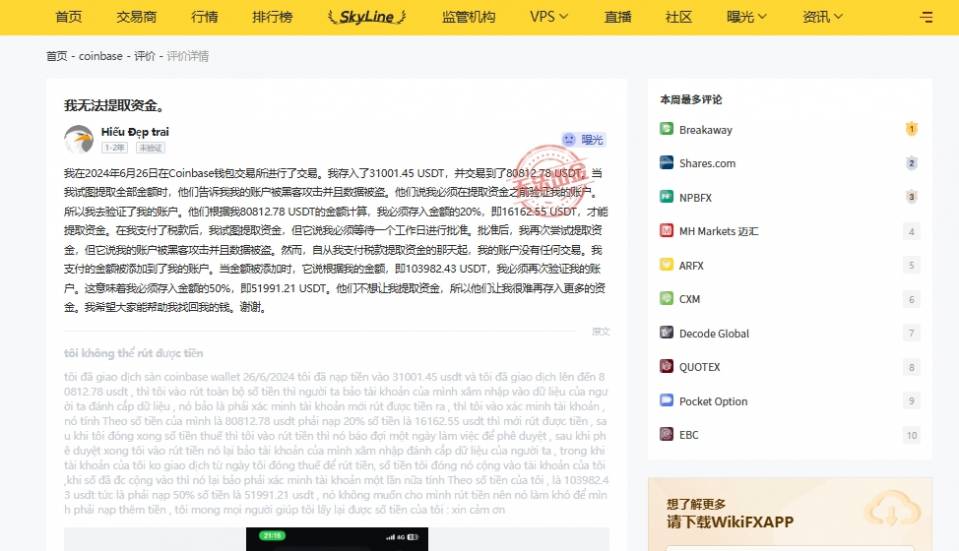Viewport: 959px width, 551px height.
Task: Click the rank 2 silver badge
Action: pos(911,163)
